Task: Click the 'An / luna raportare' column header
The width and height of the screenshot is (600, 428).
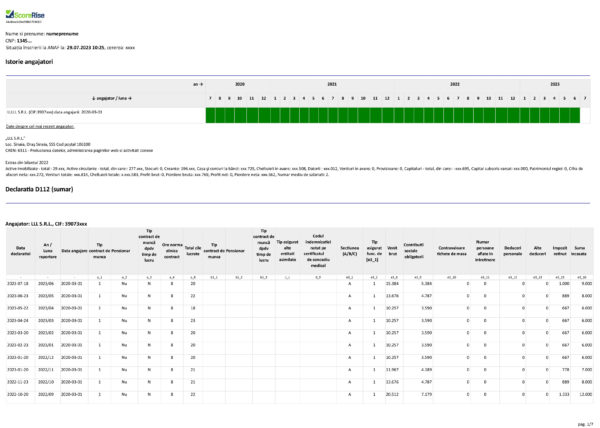Action: pos(47,251)
